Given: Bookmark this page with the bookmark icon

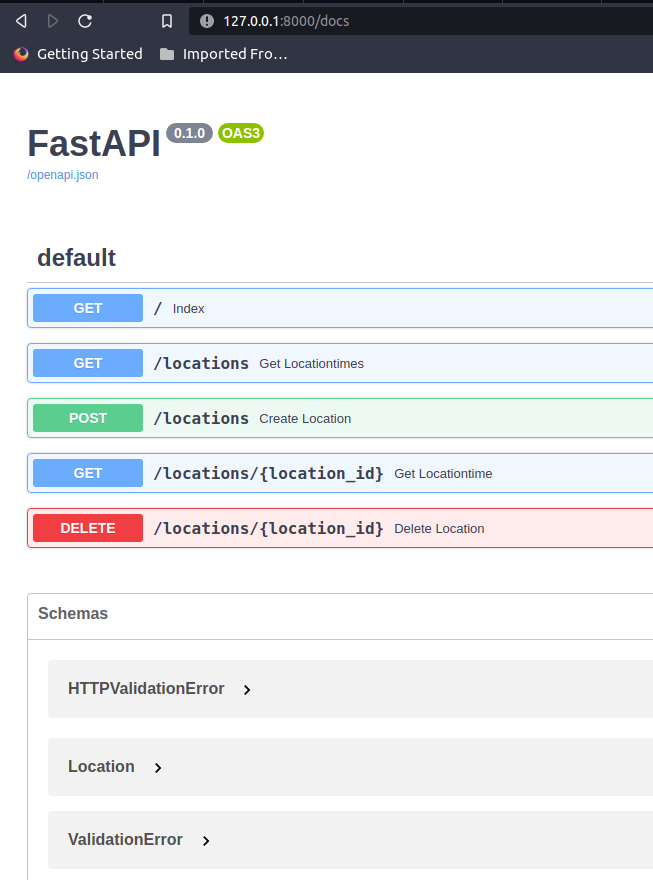Looking at the screenshot, I should pos(167,21).
